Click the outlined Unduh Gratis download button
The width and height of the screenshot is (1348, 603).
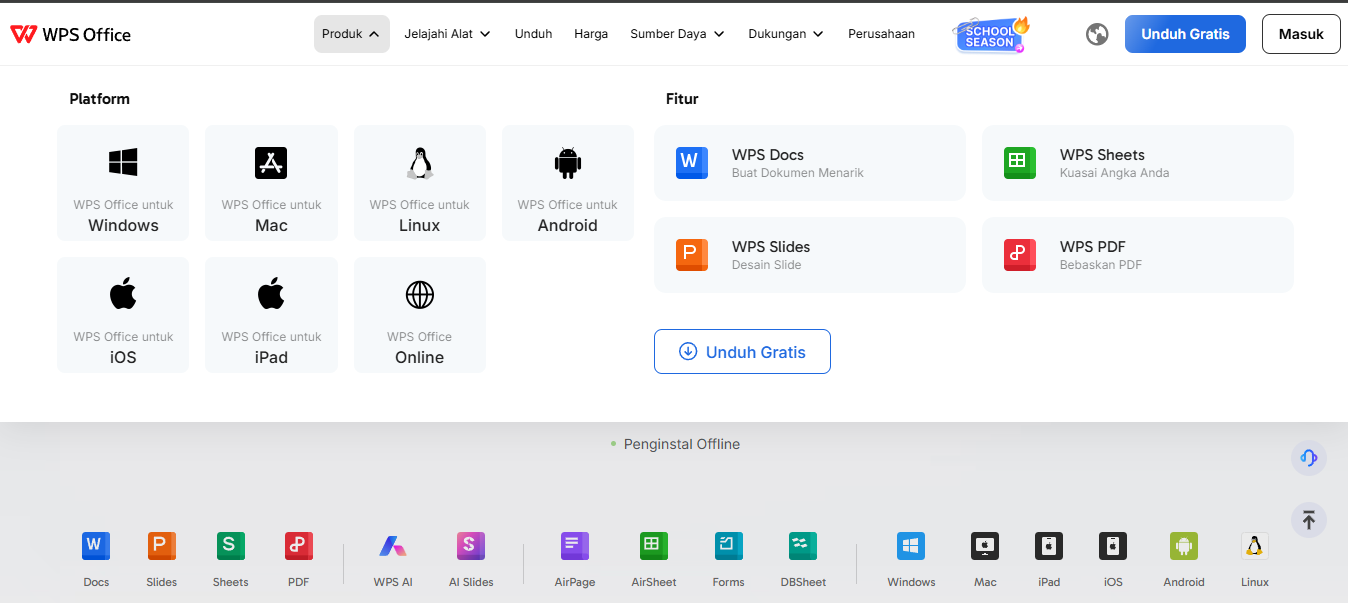(742, 352)
